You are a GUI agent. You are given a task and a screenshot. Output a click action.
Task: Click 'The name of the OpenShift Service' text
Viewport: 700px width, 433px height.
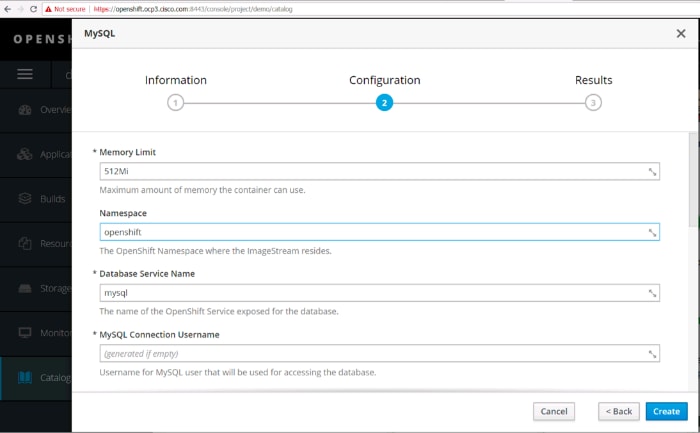[219, 311]
